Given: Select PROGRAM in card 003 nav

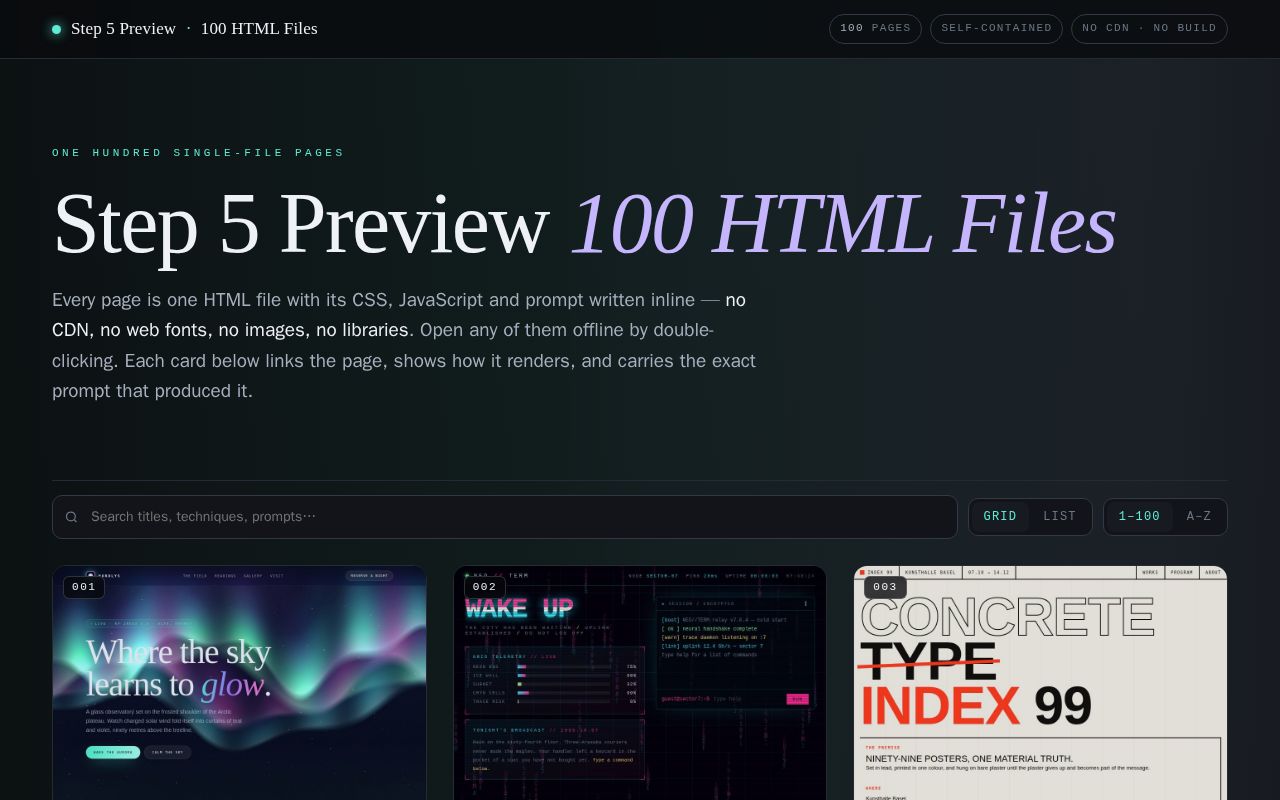Looking at the screenshot, I should pyautogui.click(x=1181, y=573).
